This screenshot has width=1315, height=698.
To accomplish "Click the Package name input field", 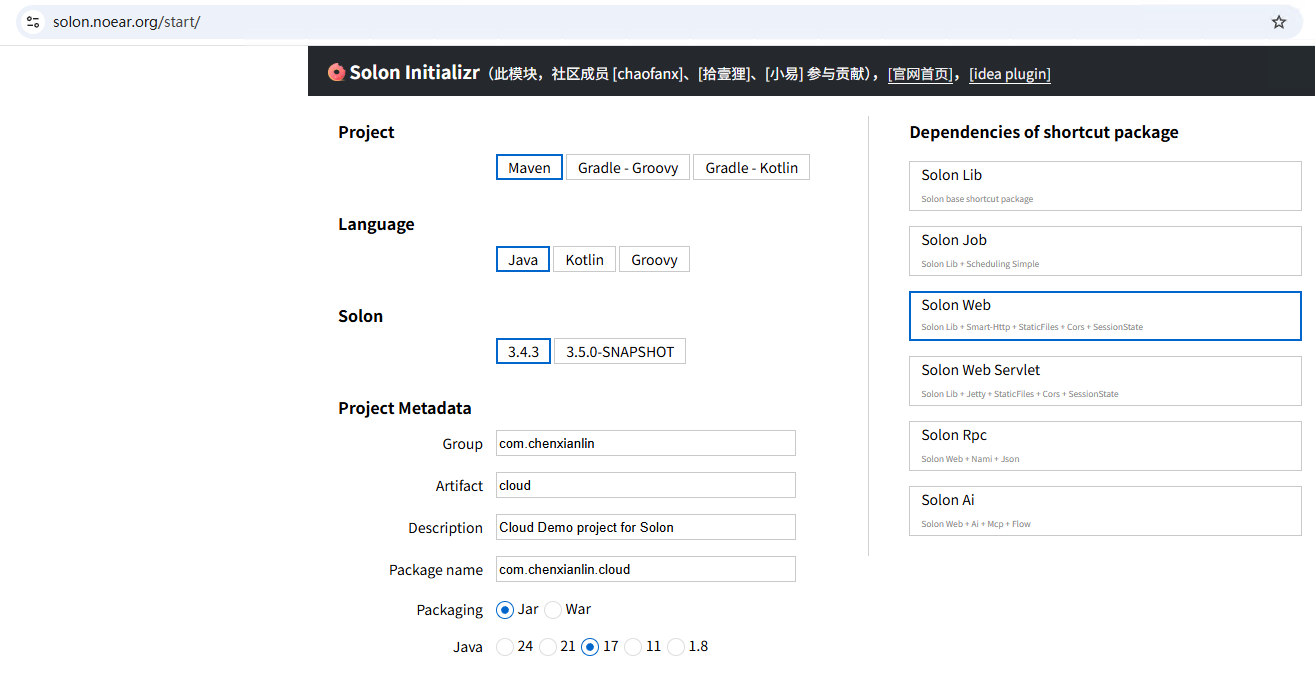I will (x=646, y=569).
